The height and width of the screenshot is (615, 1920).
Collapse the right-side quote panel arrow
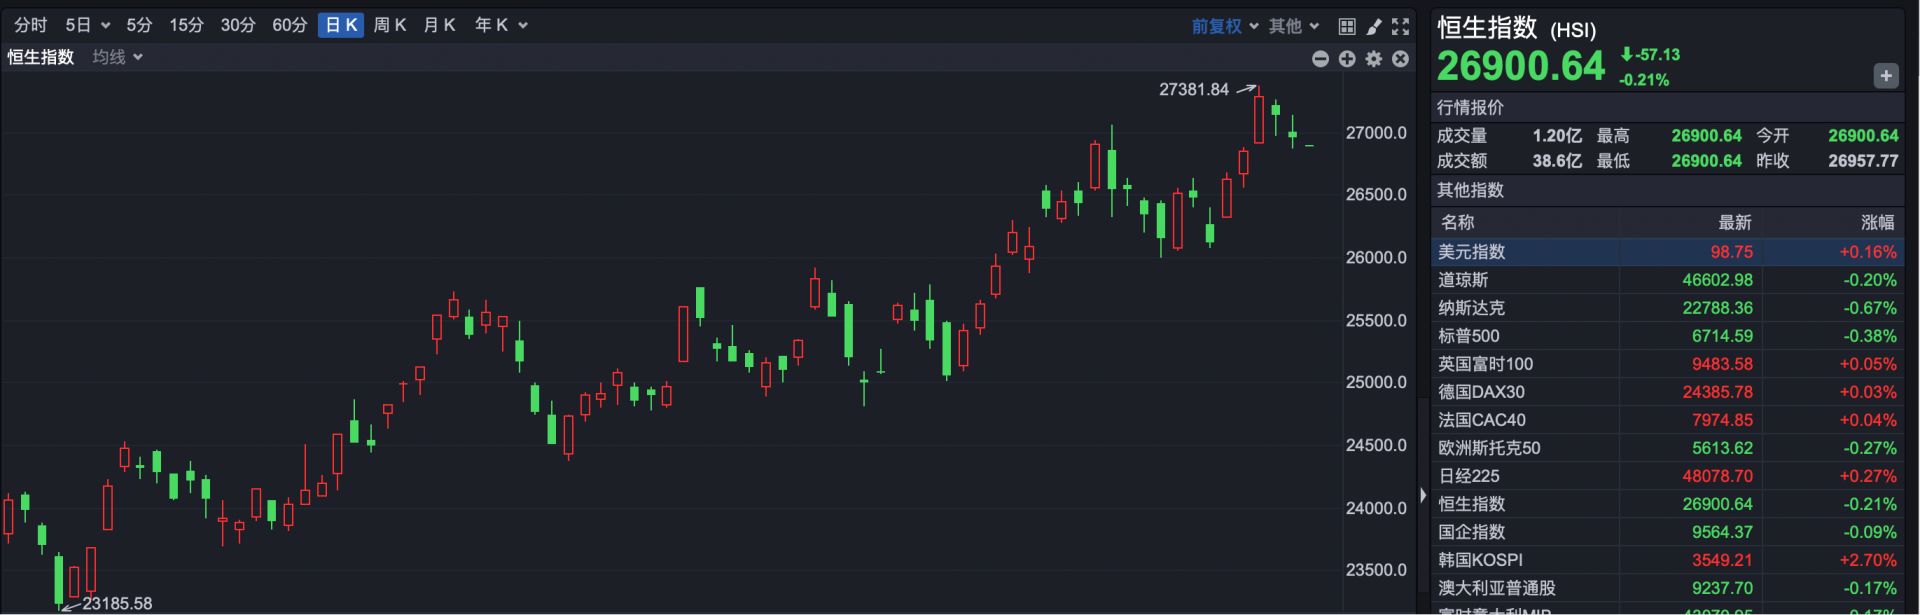click(1423, 495)
